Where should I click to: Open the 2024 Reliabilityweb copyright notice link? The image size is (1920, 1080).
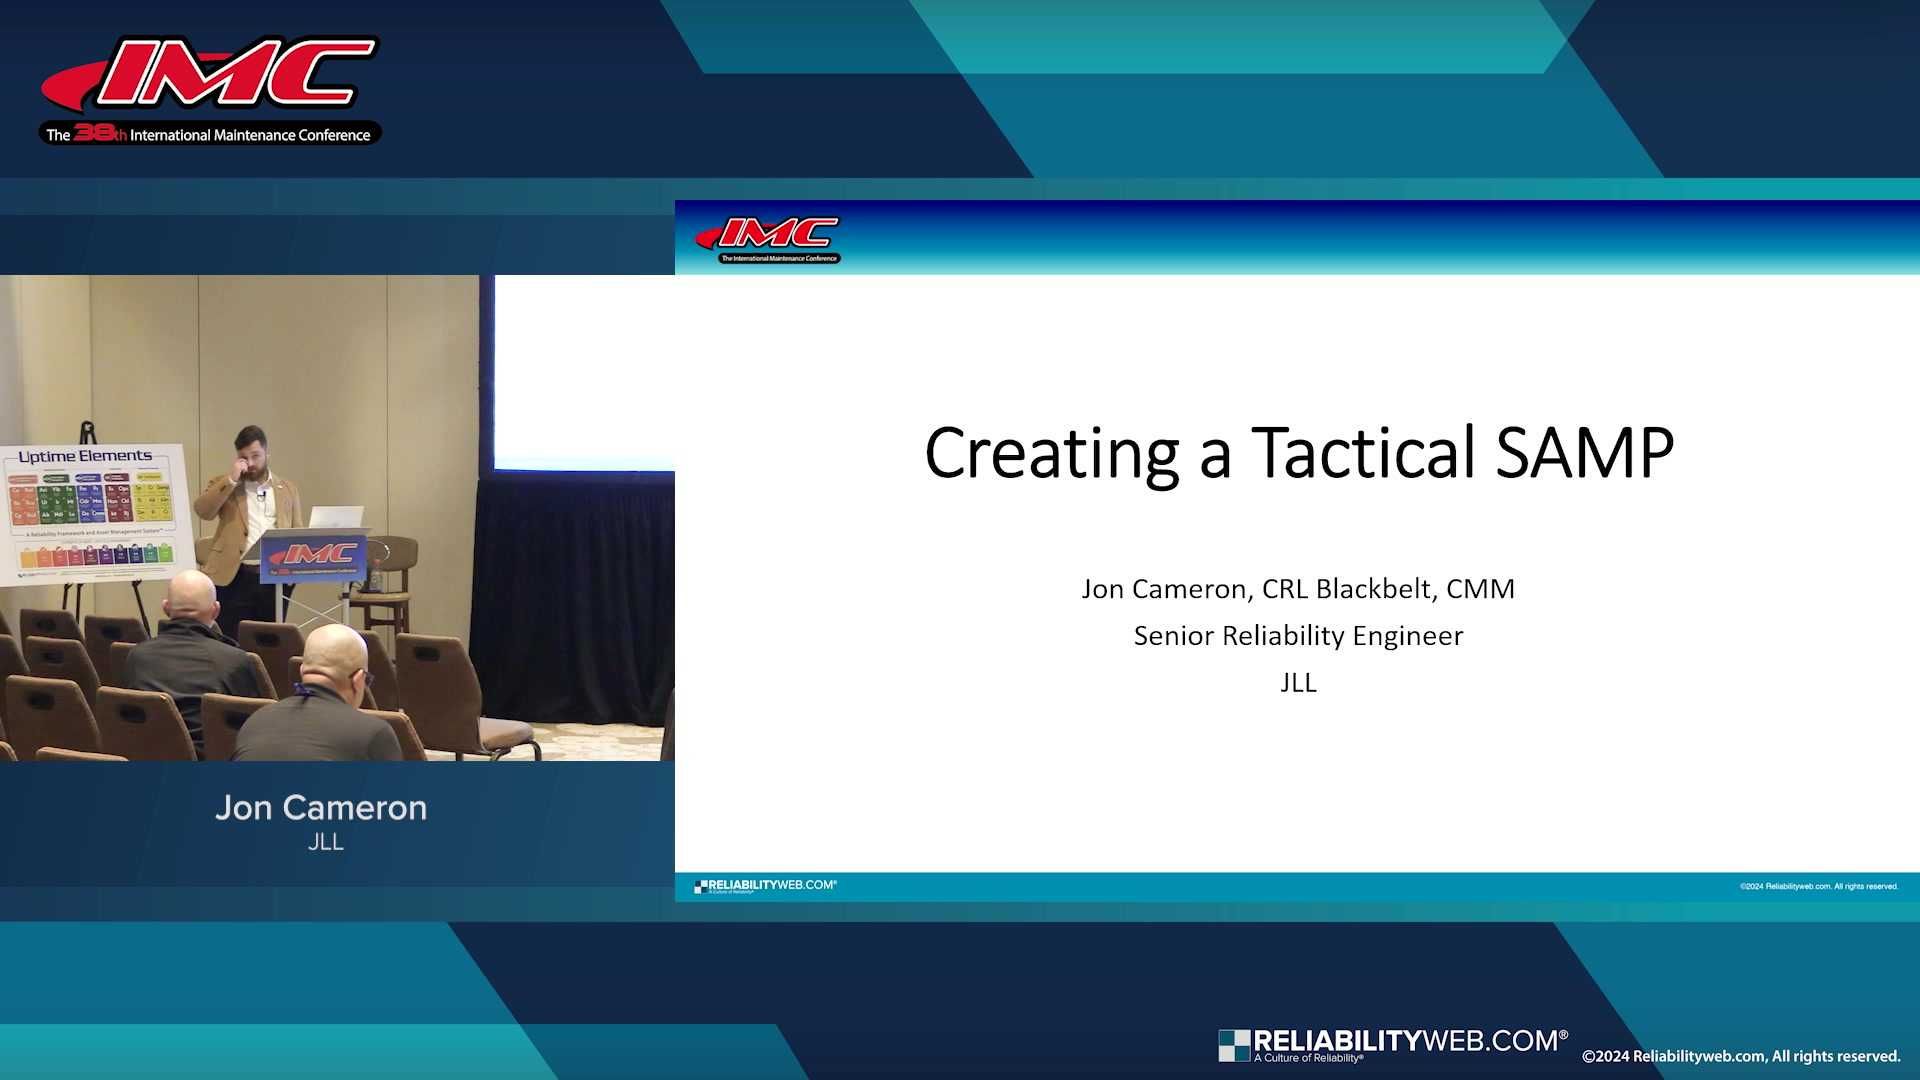pyautogui.click(x=1745, y=1056)
